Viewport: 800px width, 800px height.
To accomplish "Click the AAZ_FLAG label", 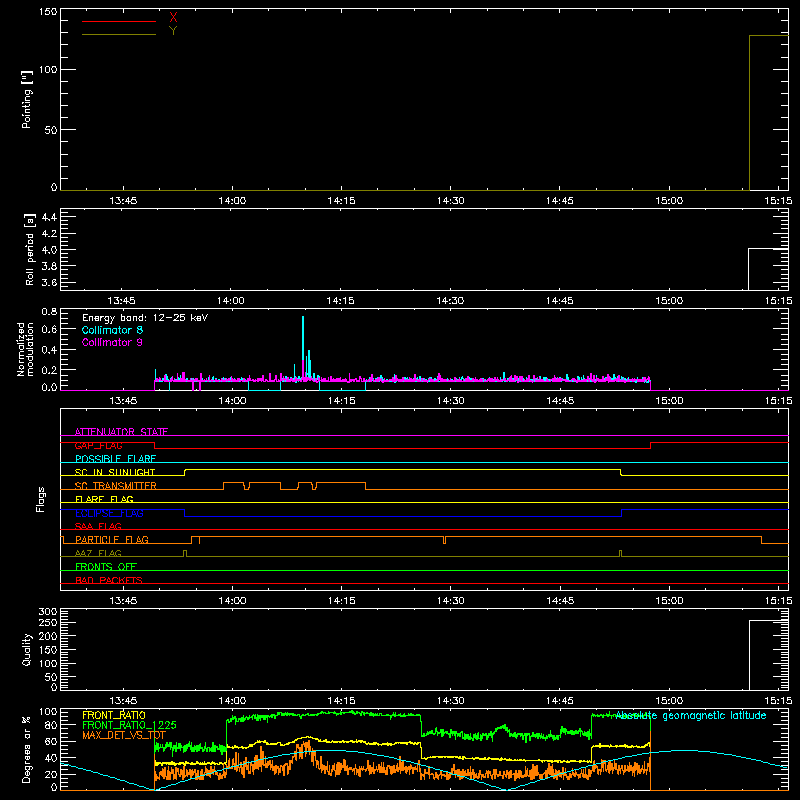I will tap(98, 553).
